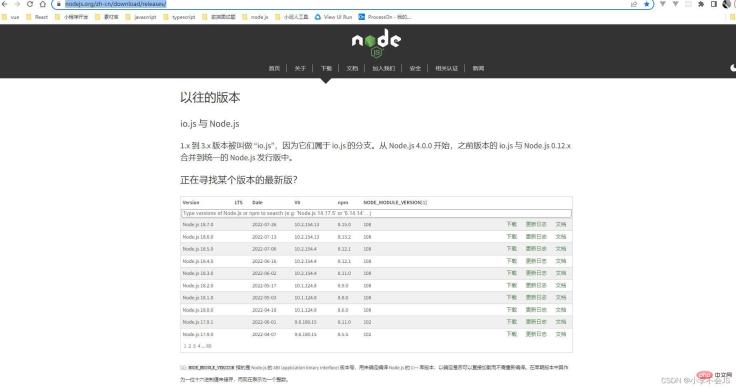
Task: Select the Node.js 18.5.0 version cell
Action: (198, 249)
